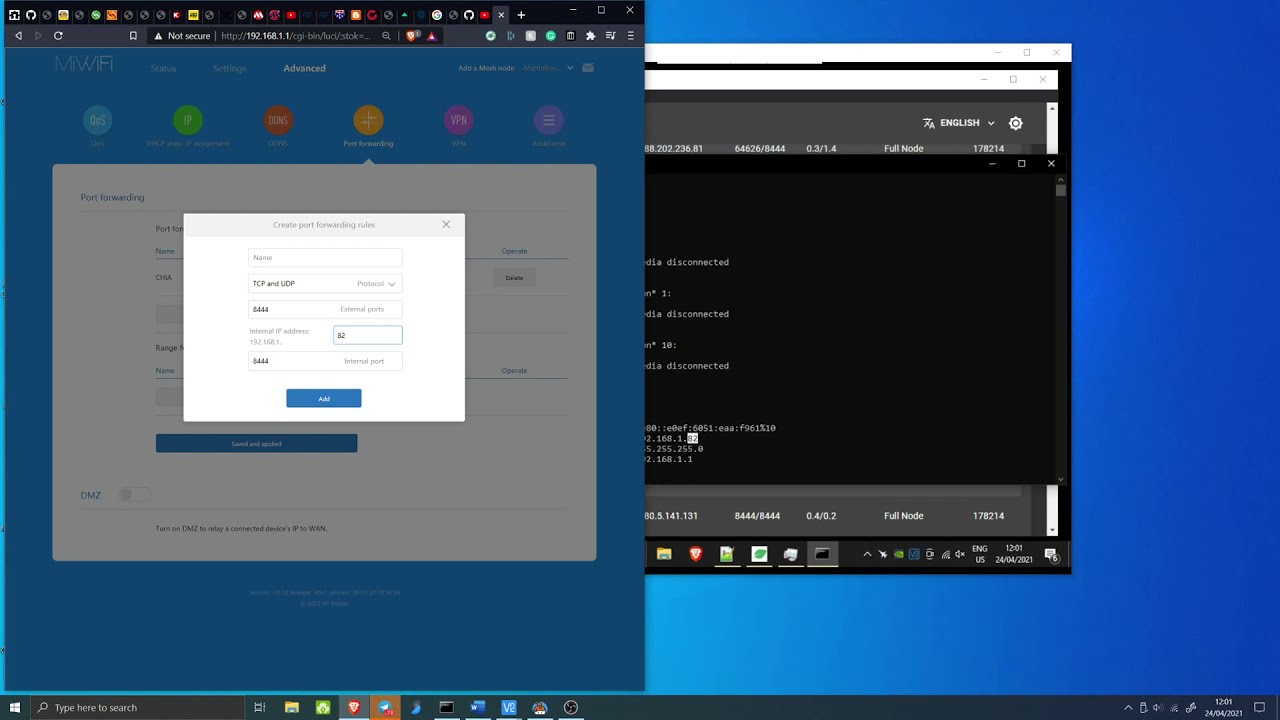
Task: Open the QoS icon in MiWiFi
Action: tap(97, 120)
